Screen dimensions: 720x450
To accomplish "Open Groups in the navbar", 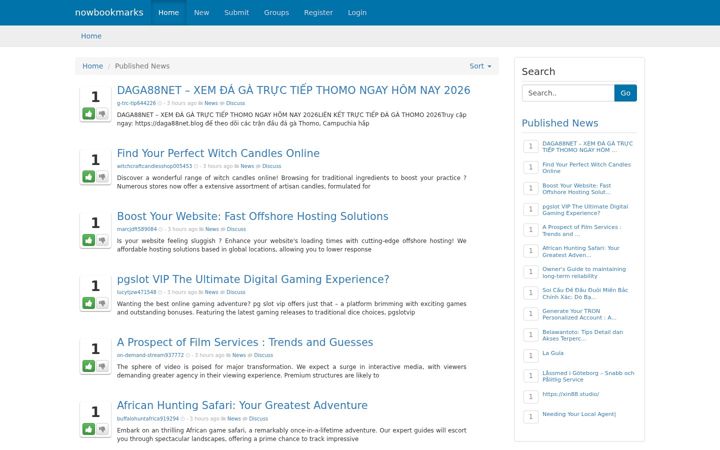I will [x=276, y=12].
